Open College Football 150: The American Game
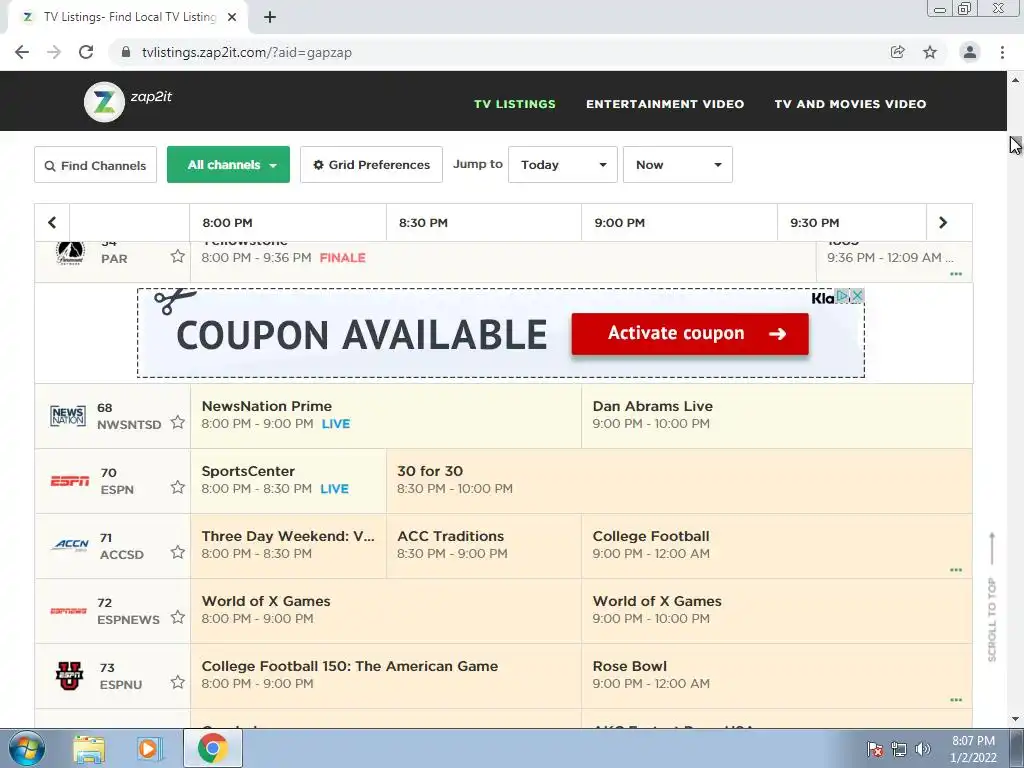This screenshot has height=768, width=1024. pos(386,675)
